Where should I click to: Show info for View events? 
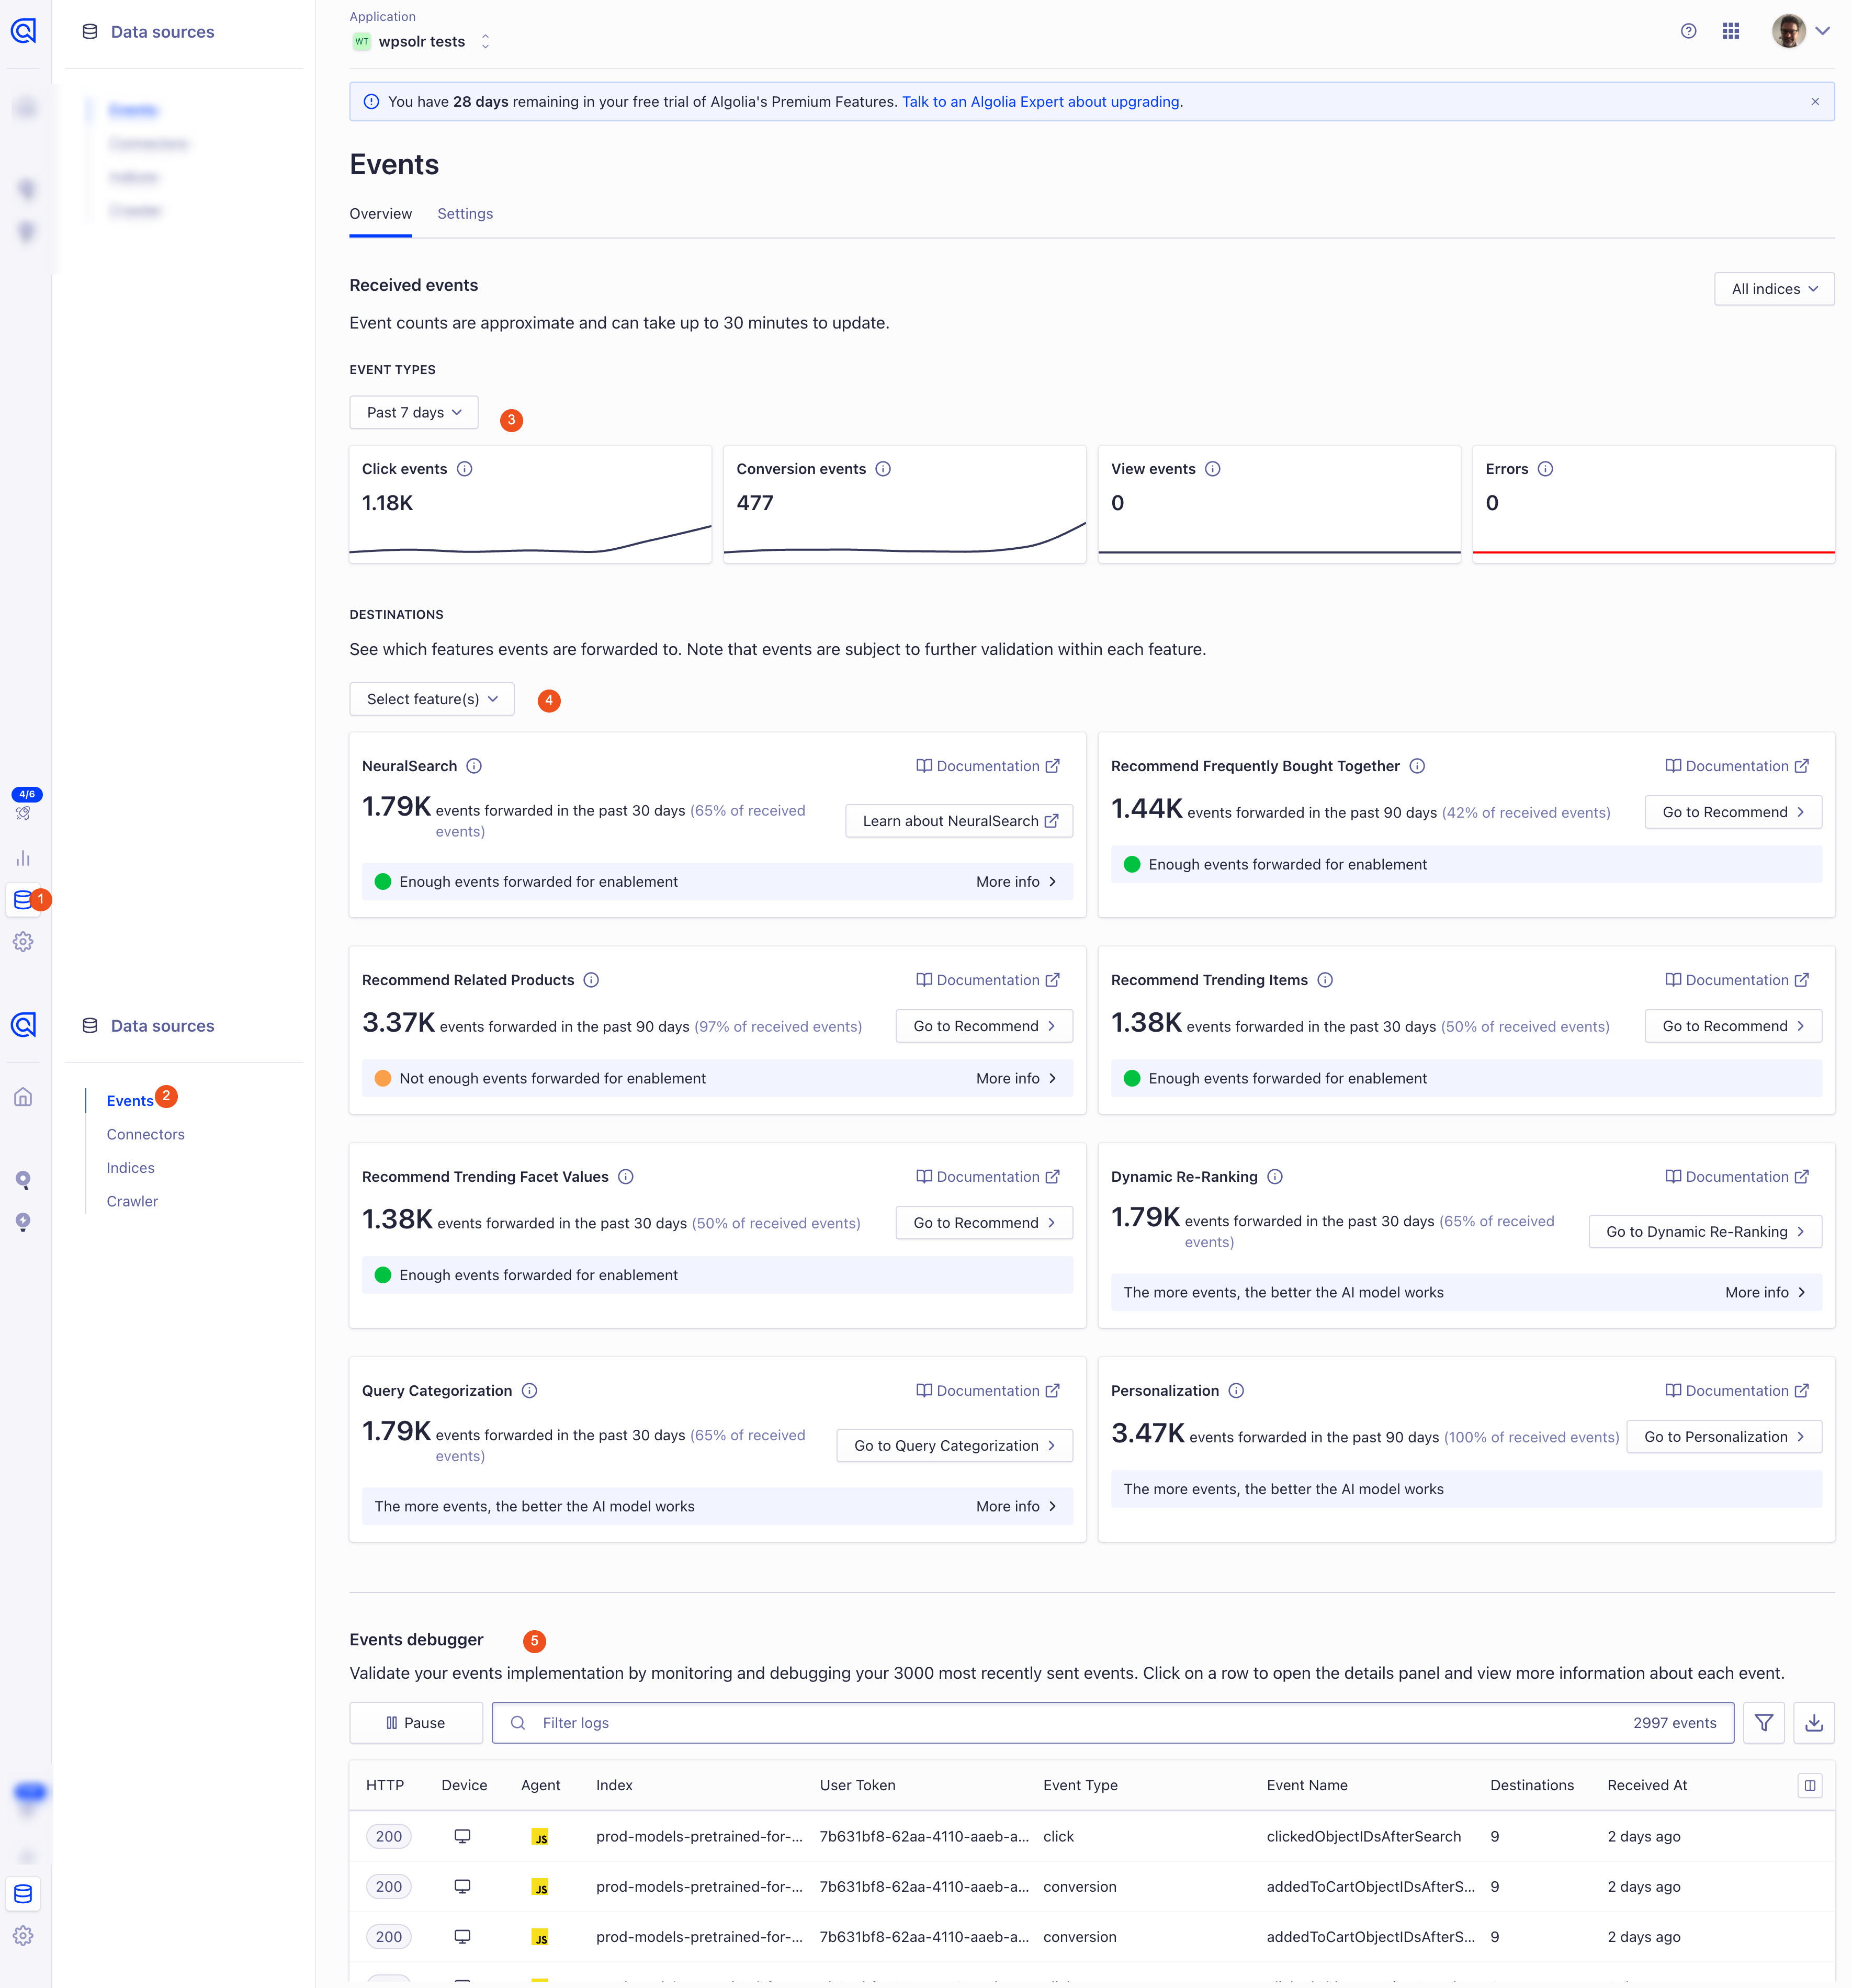tap(1213, 469)
